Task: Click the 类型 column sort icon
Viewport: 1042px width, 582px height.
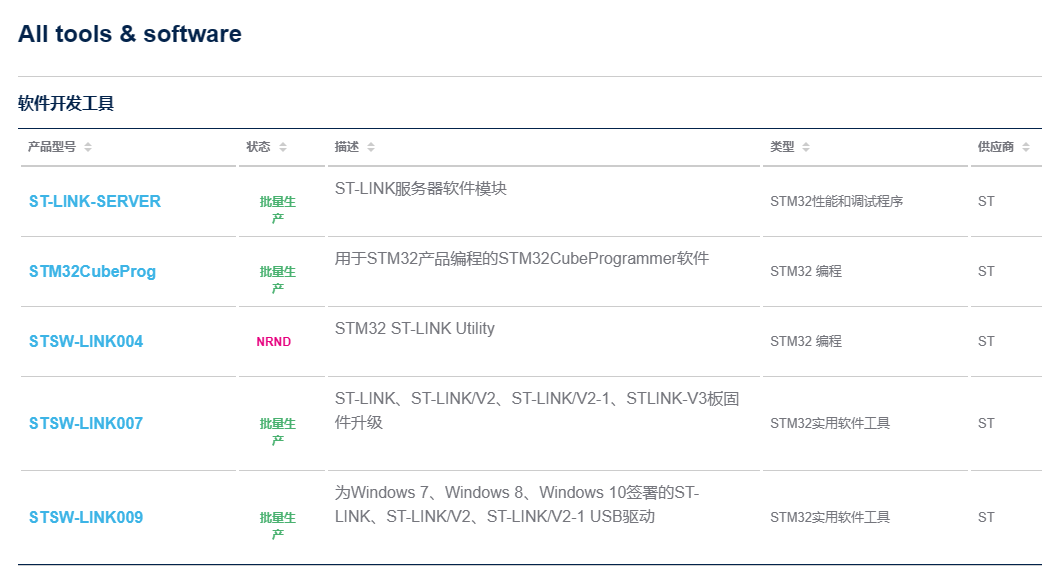Action: [x=806, y=148]
